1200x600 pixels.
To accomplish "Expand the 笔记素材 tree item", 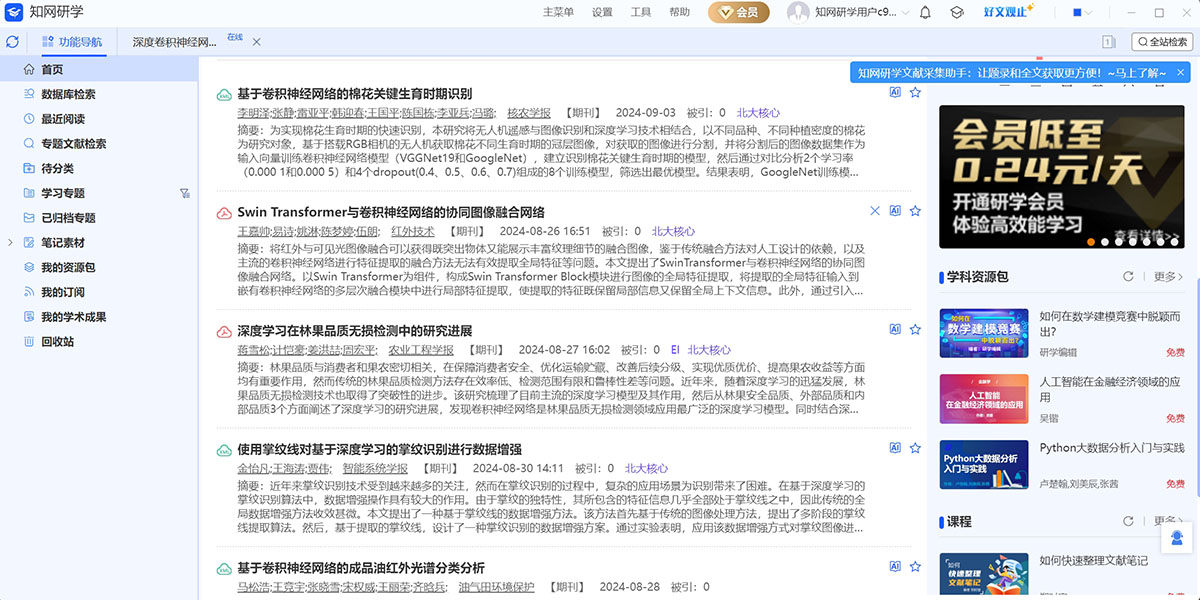I will point(10,243).
